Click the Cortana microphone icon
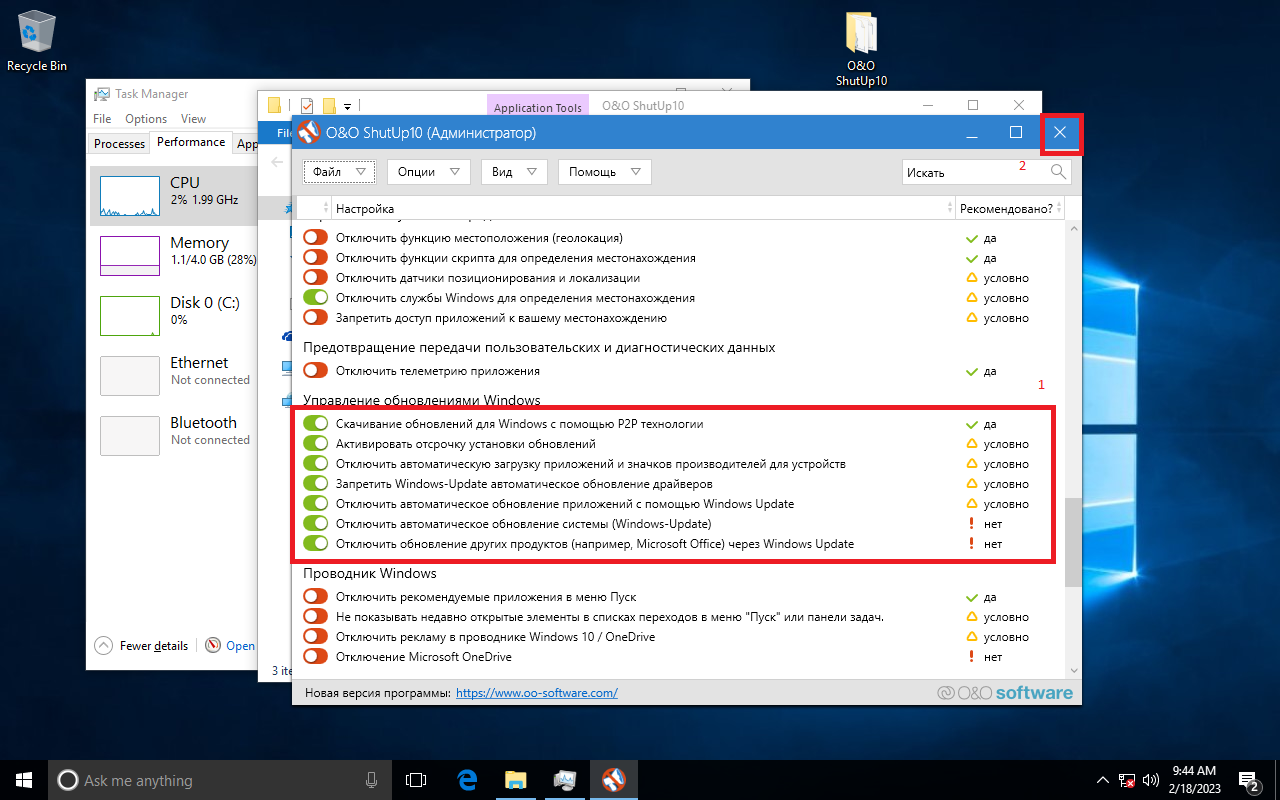Viewport: 1280px width, 800px height. click(x=372, y=780)
